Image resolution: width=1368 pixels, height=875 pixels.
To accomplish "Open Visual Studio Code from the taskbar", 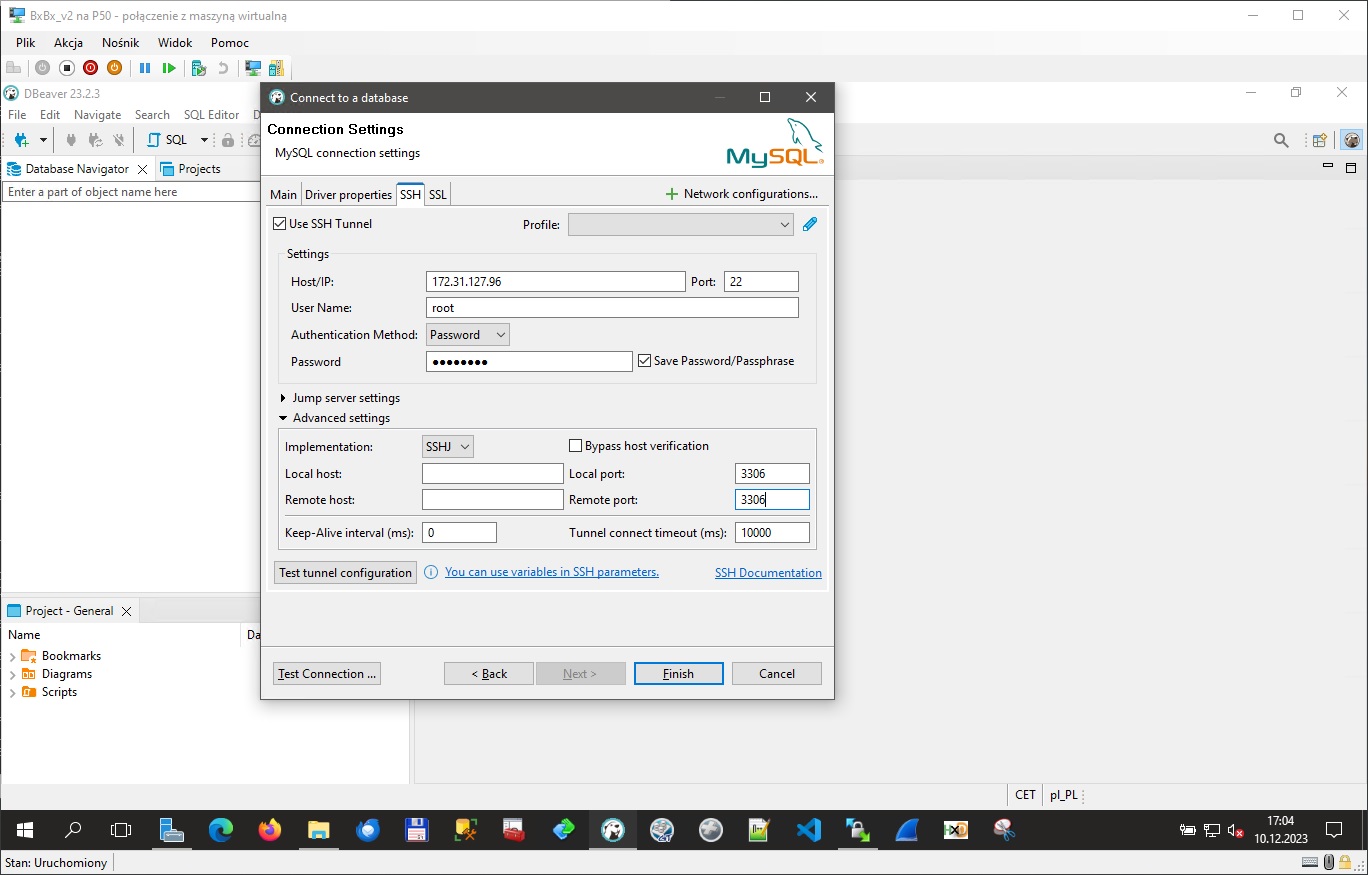I will tap(808, 830).
